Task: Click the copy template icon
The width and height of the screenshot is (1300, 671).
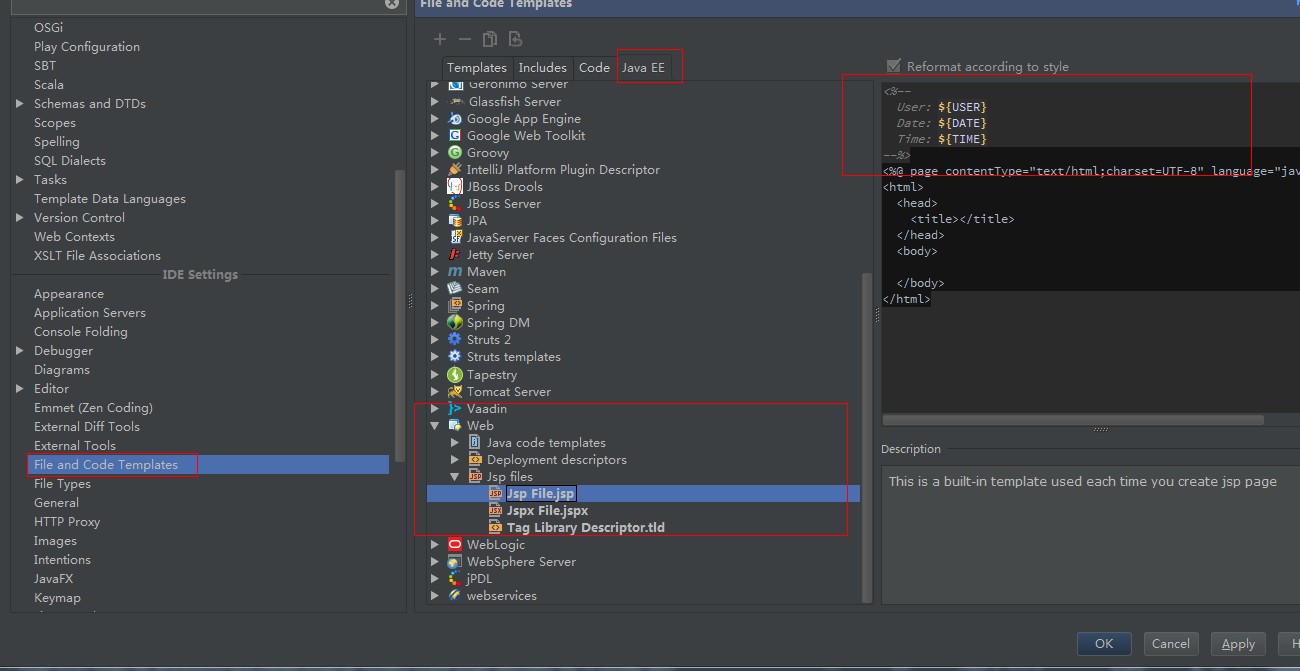Action: [490, 39]
